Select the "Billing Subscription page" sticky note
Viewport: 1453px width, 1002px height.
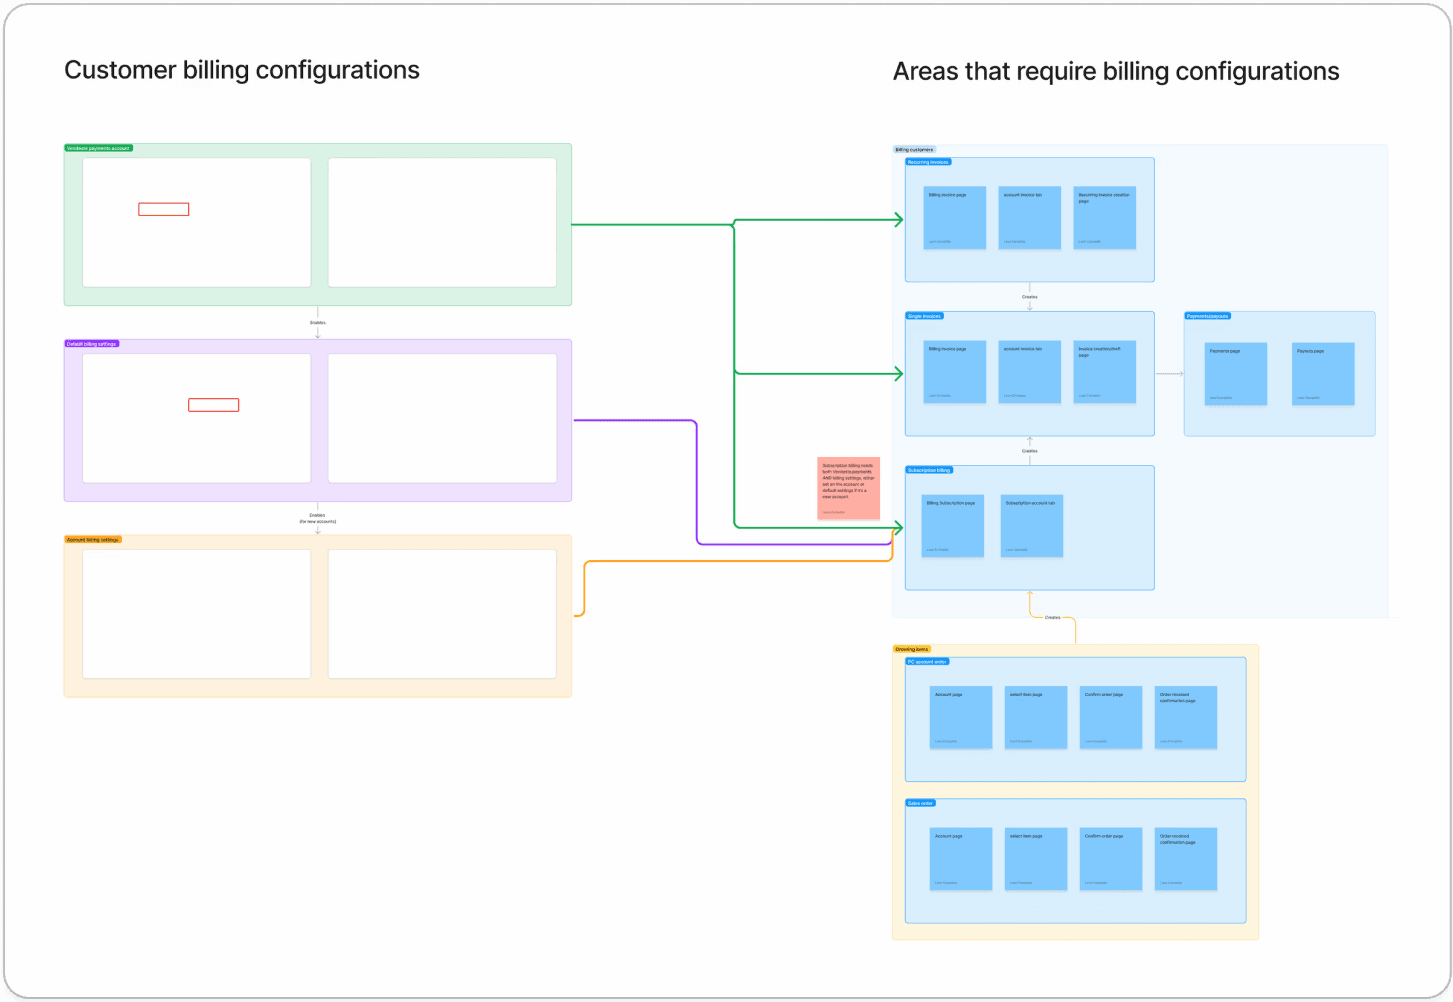[953, 526]
